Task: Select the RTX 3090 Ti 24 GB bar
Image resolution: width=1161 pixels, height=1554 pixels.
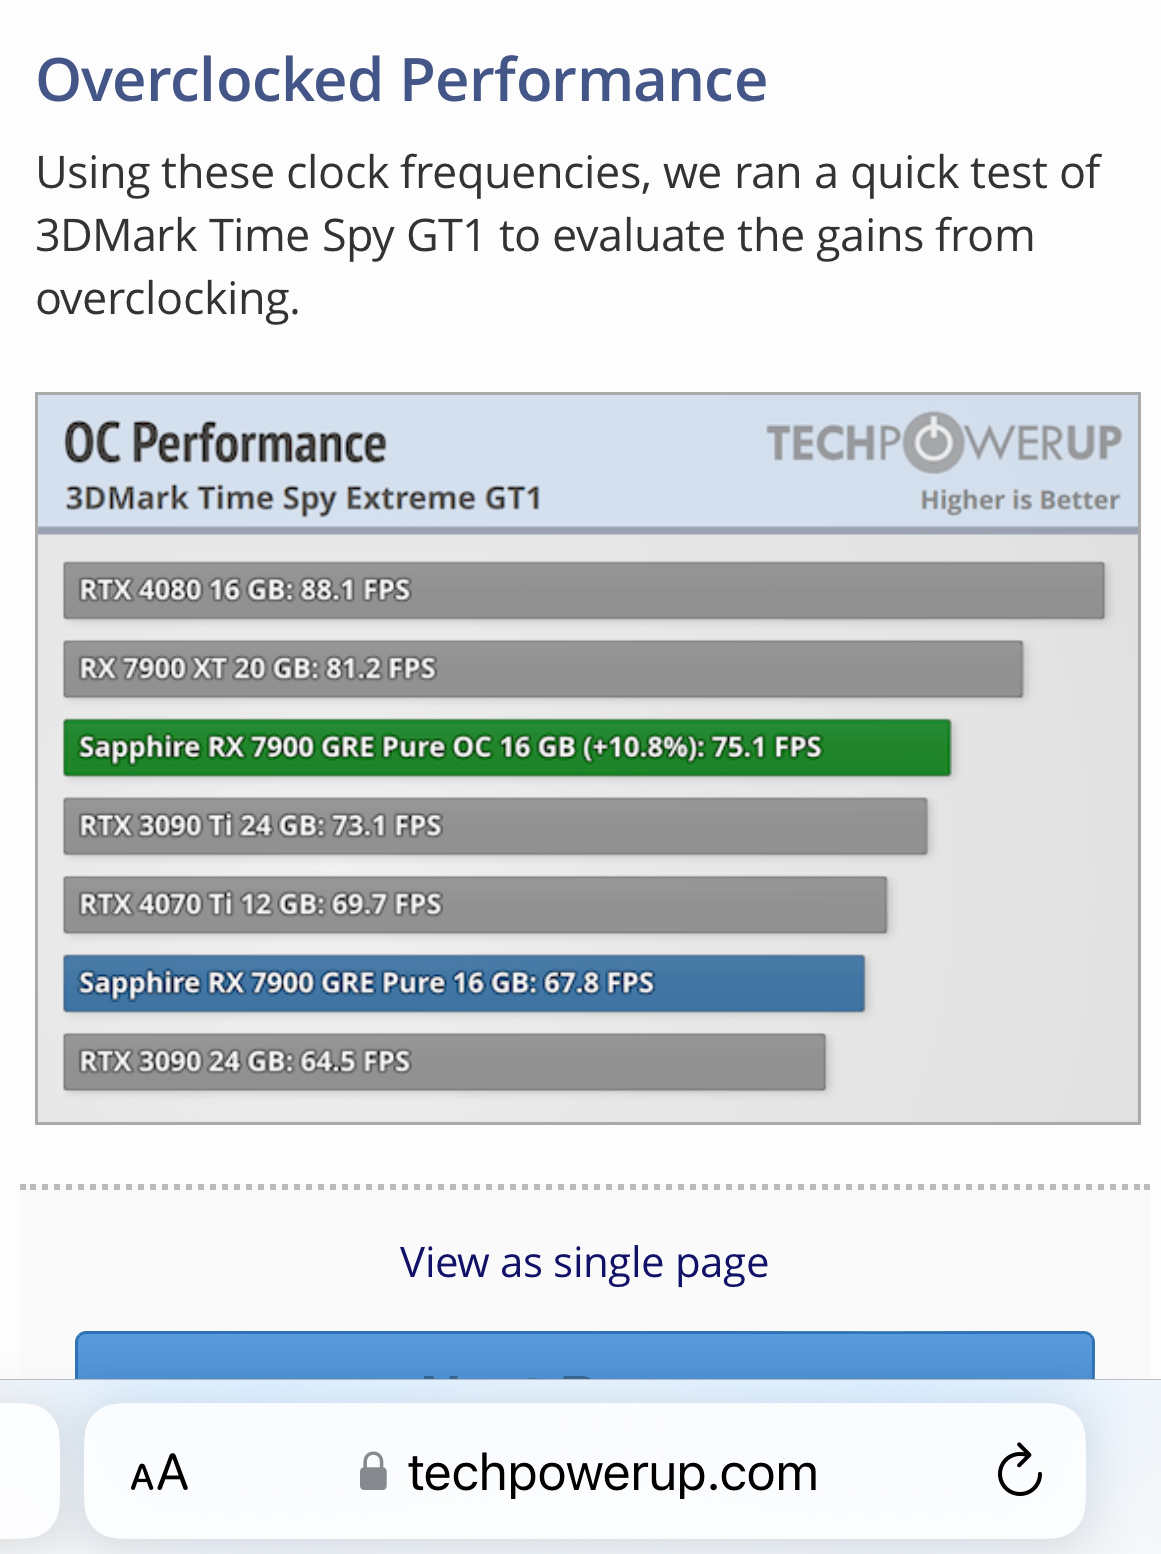Action: tap(495, 826)
